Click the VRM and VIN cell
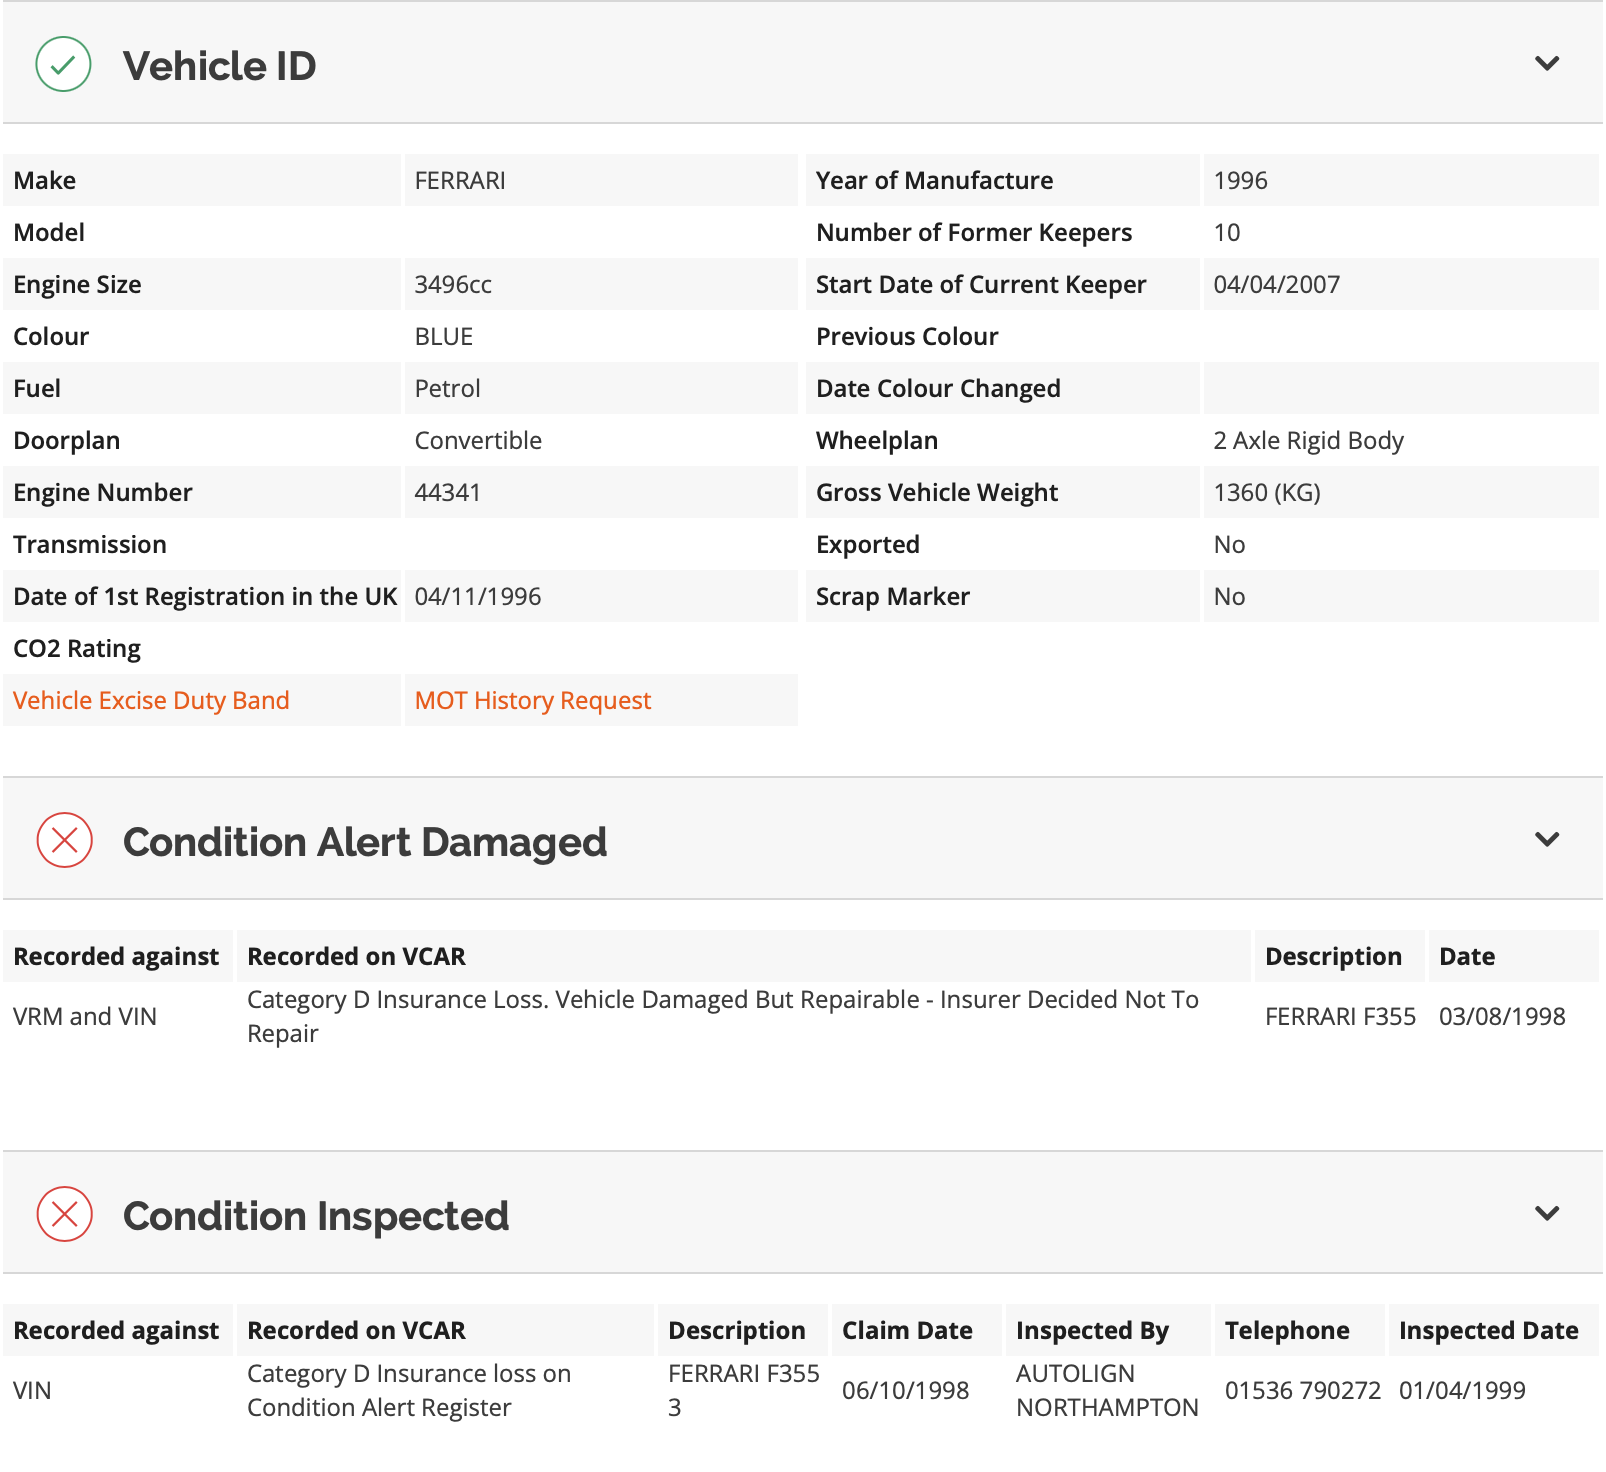1606x1472 pixels. [85, 1017]
